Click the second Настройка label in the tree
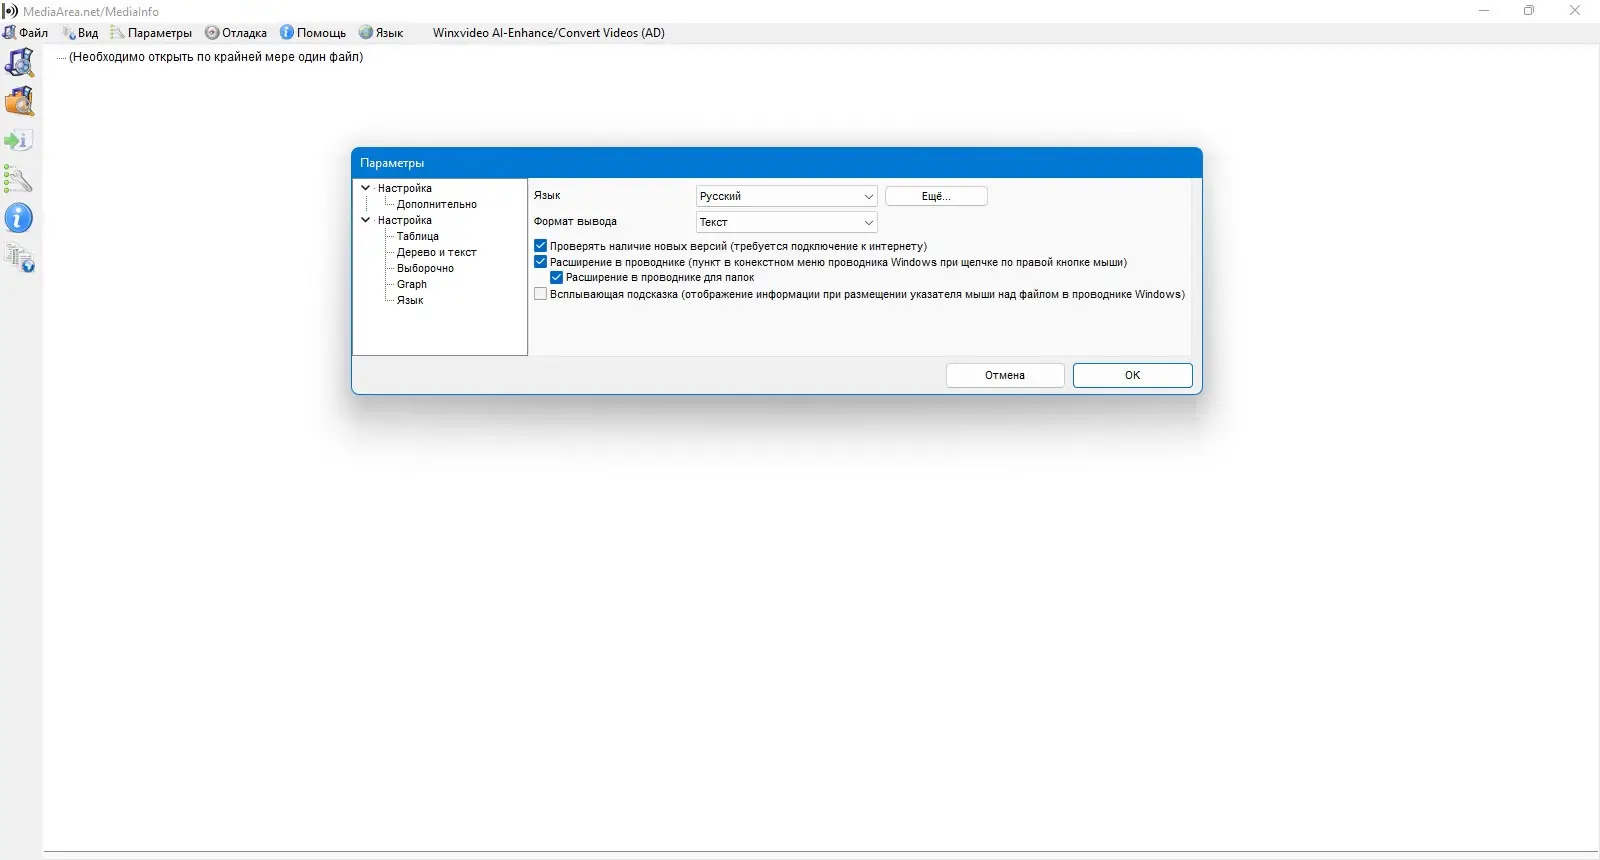The width and height of the screenshot is (1600, 860). pos(405,220)
